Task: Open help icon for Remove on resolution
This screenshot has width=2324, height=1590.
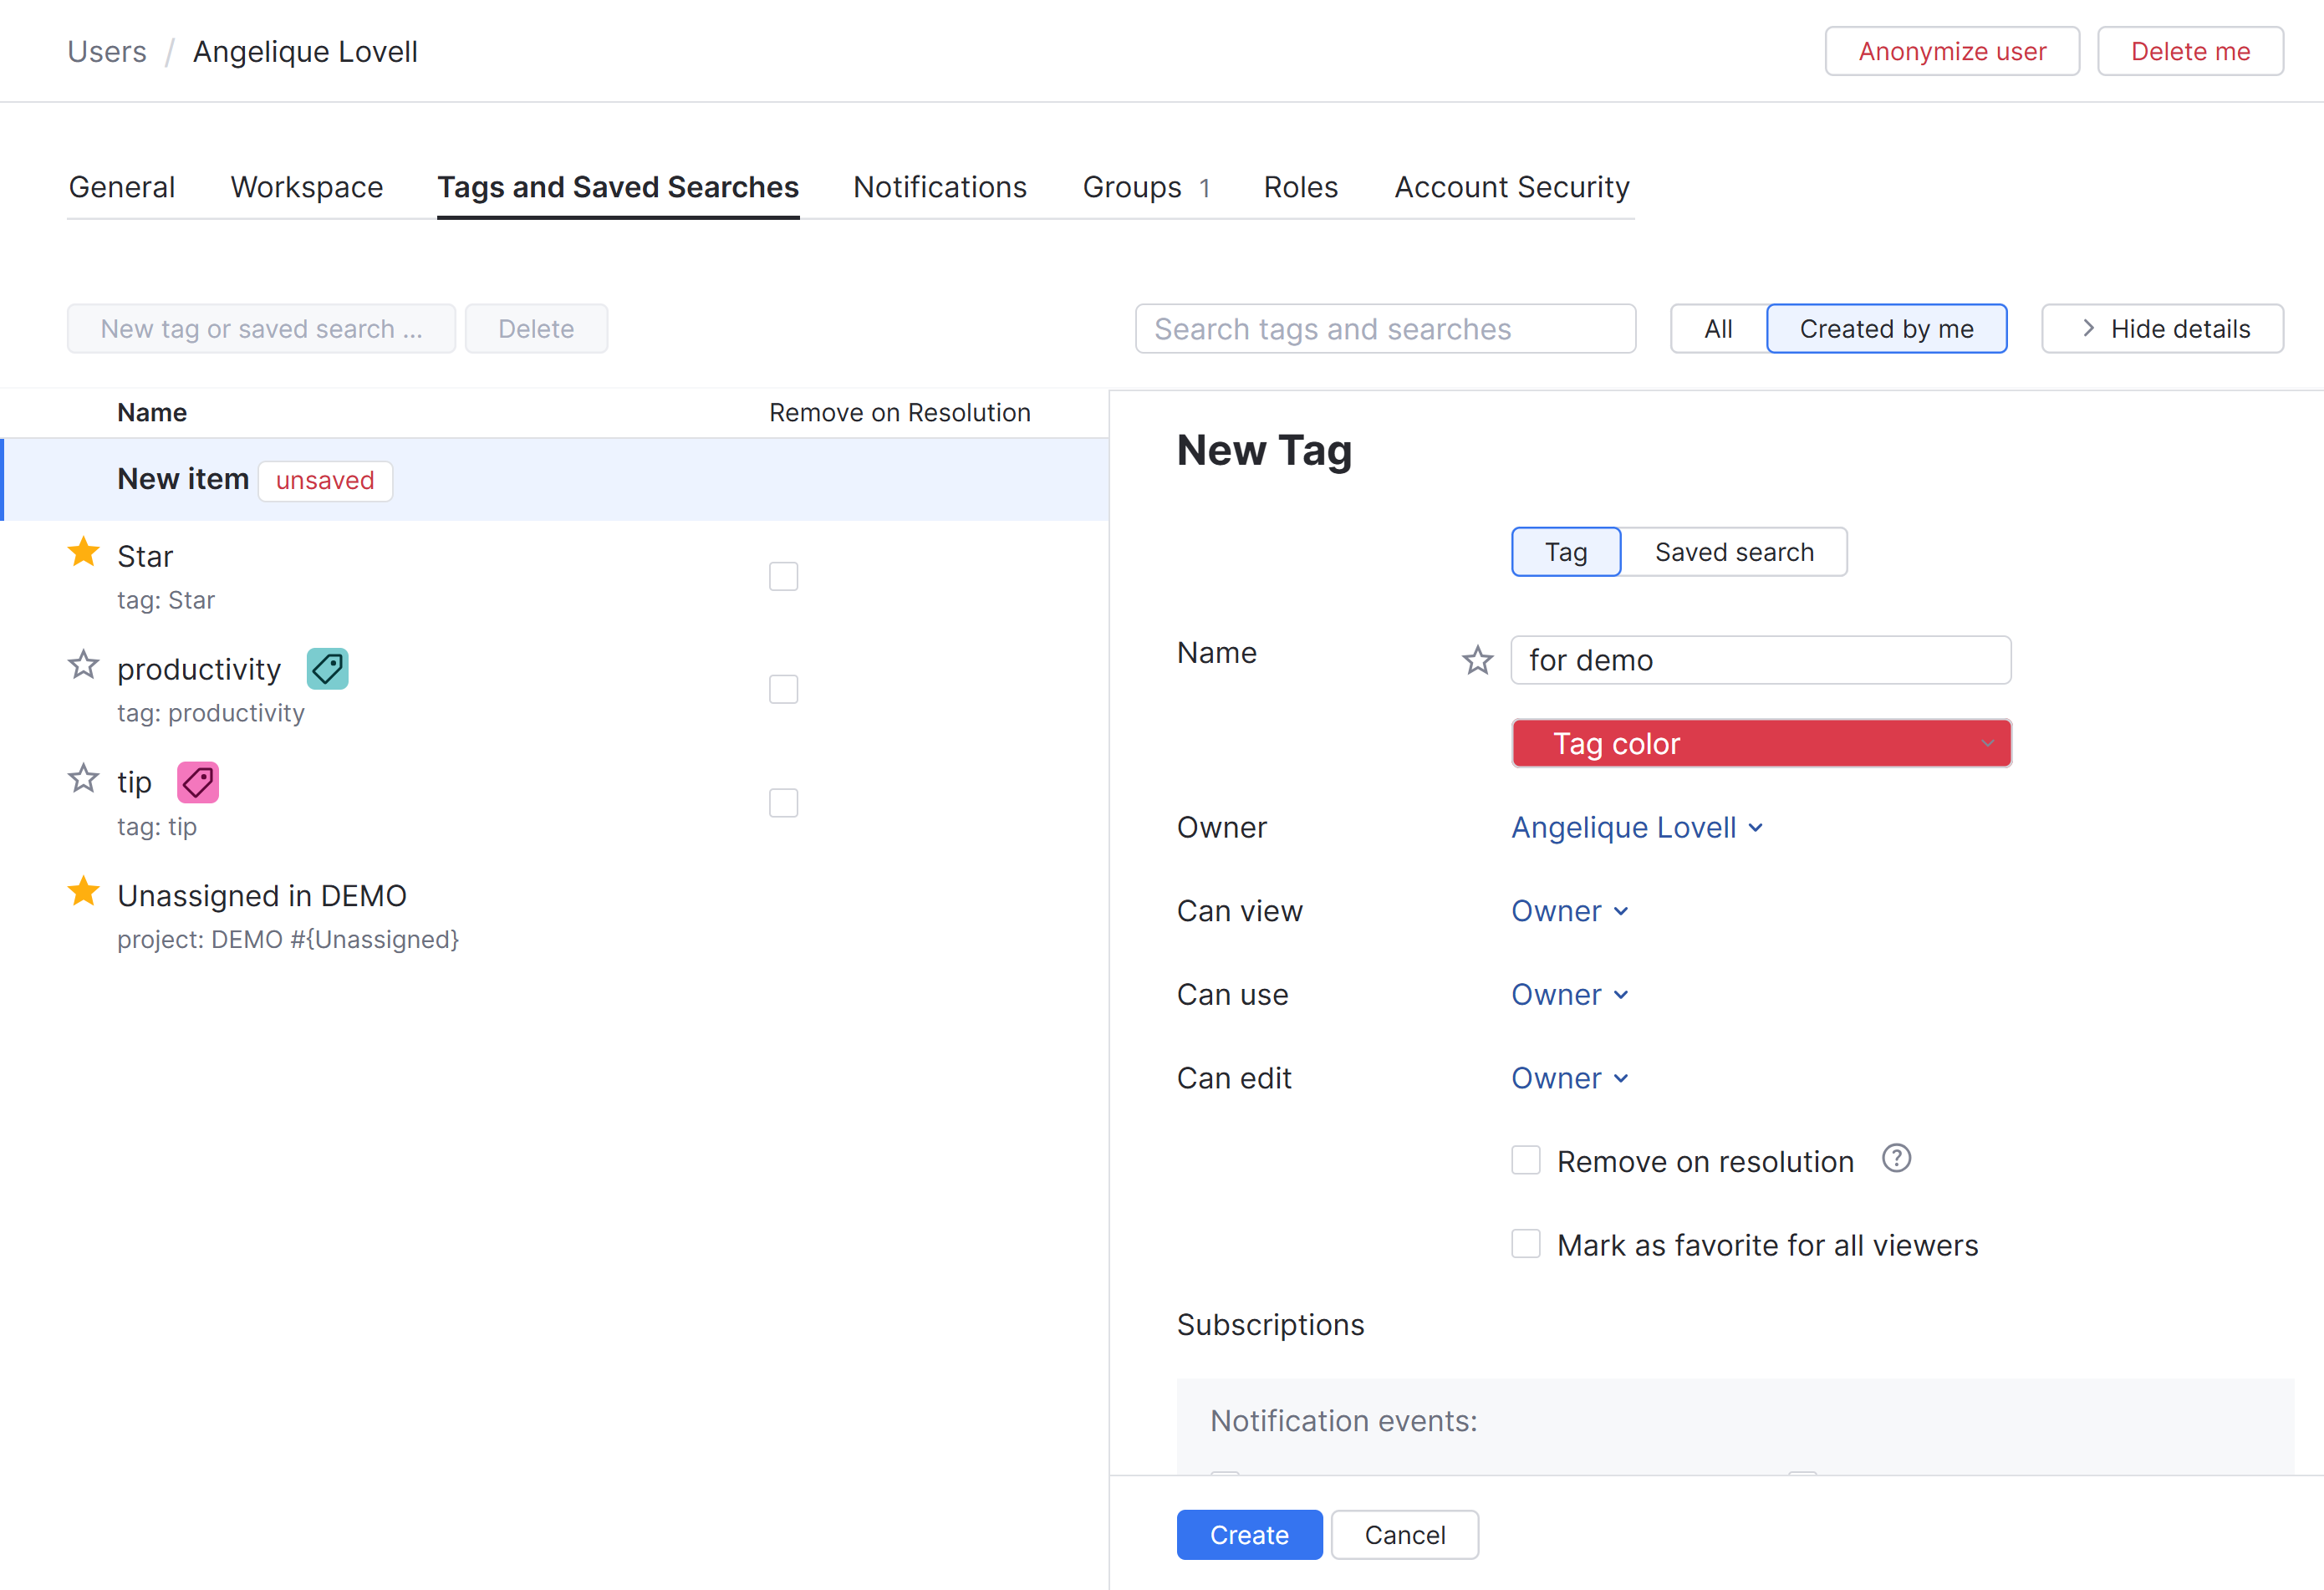Action: [x=1896, y=1159]
